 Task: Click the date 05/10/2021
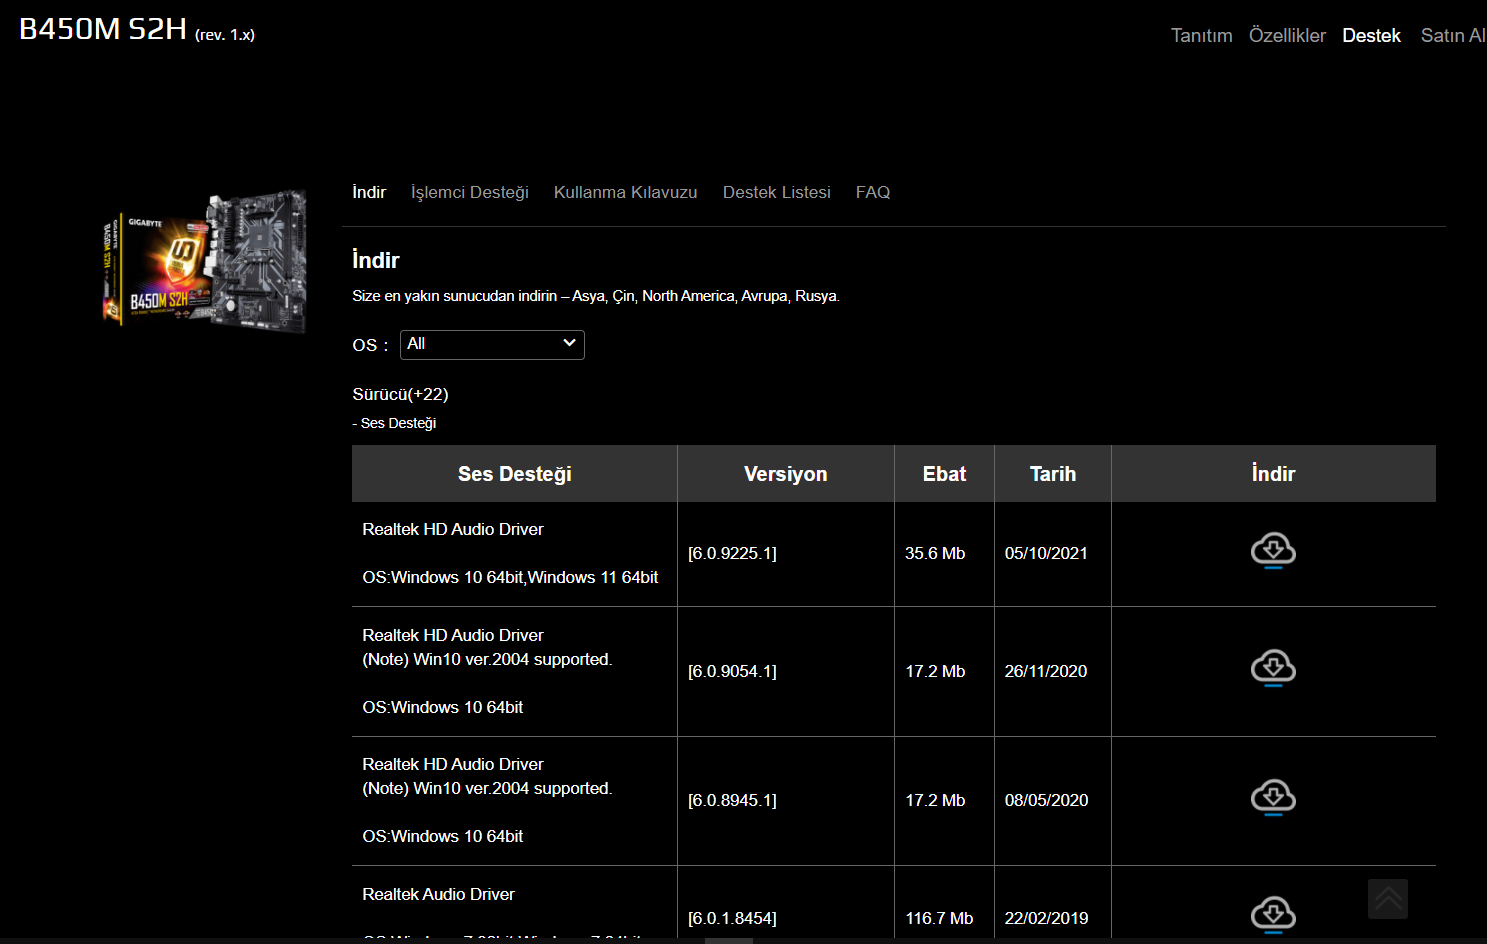[x=1046, y=553]
